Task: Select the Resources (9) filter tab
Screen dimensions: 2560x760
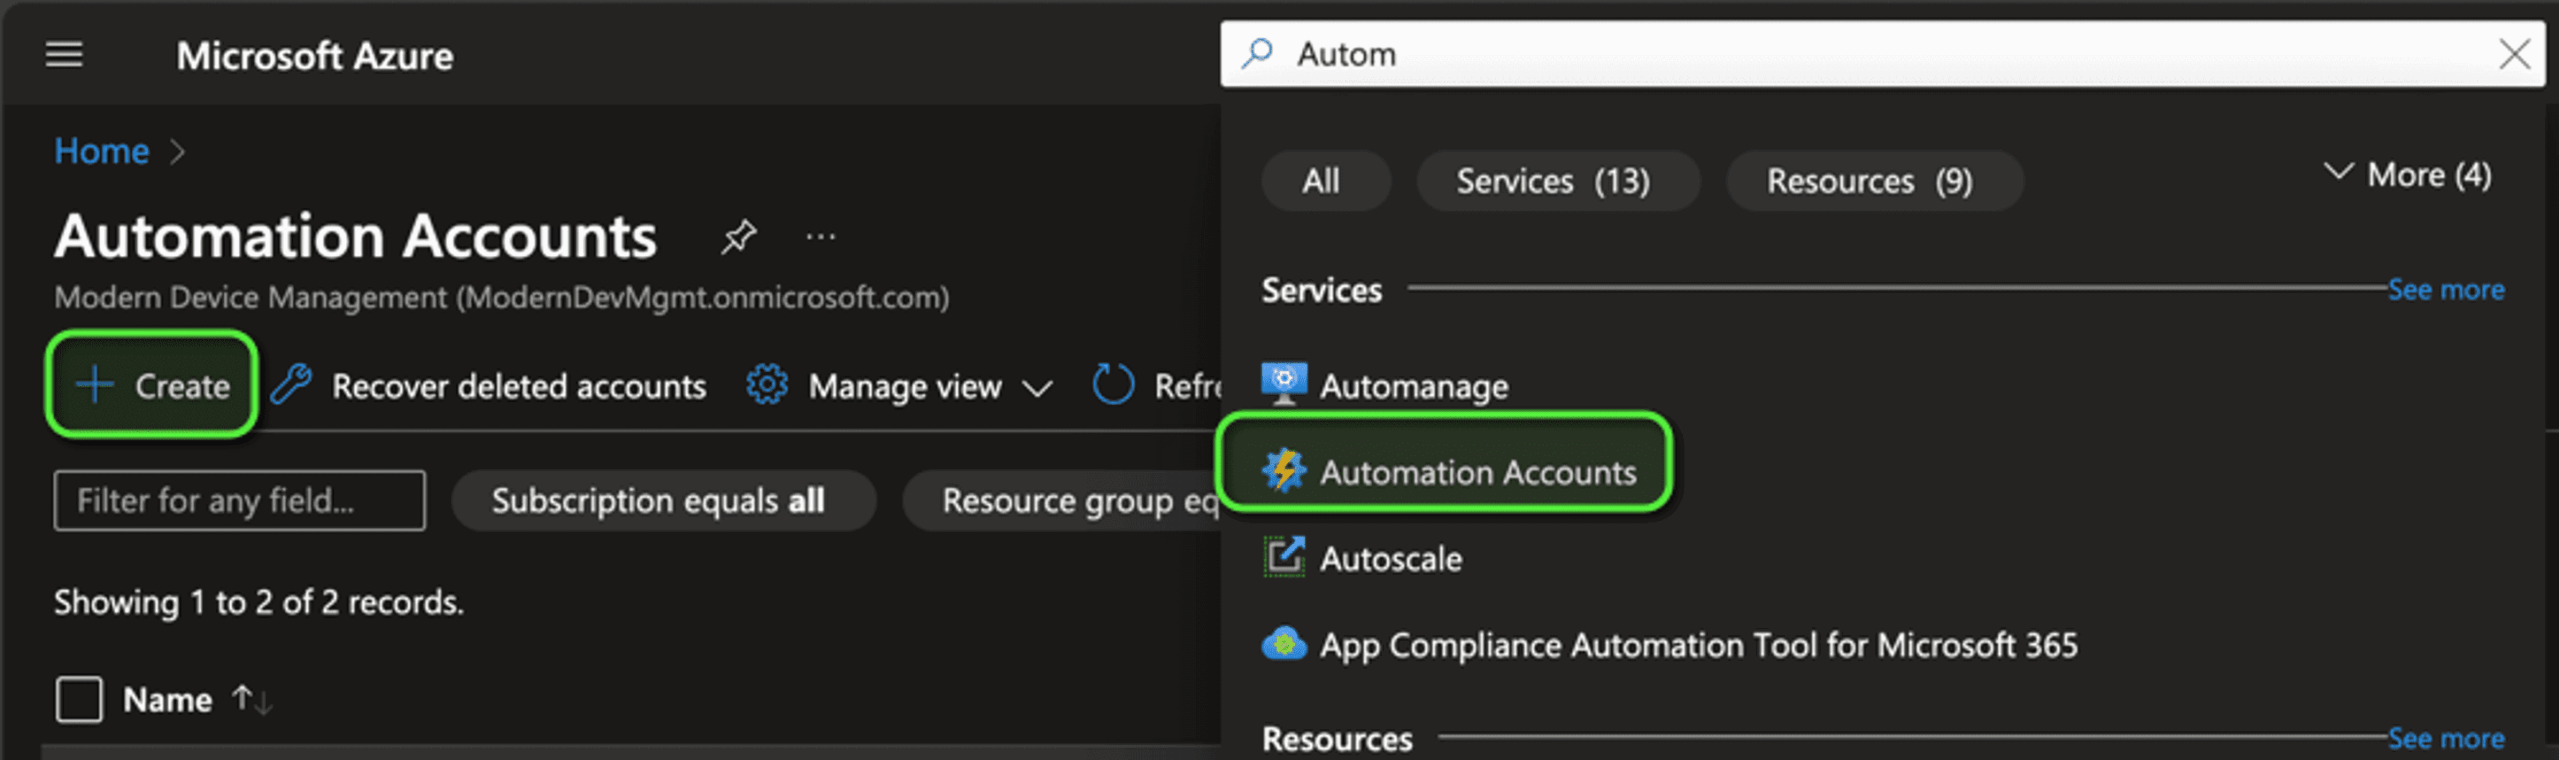Action: point(1870,181)
